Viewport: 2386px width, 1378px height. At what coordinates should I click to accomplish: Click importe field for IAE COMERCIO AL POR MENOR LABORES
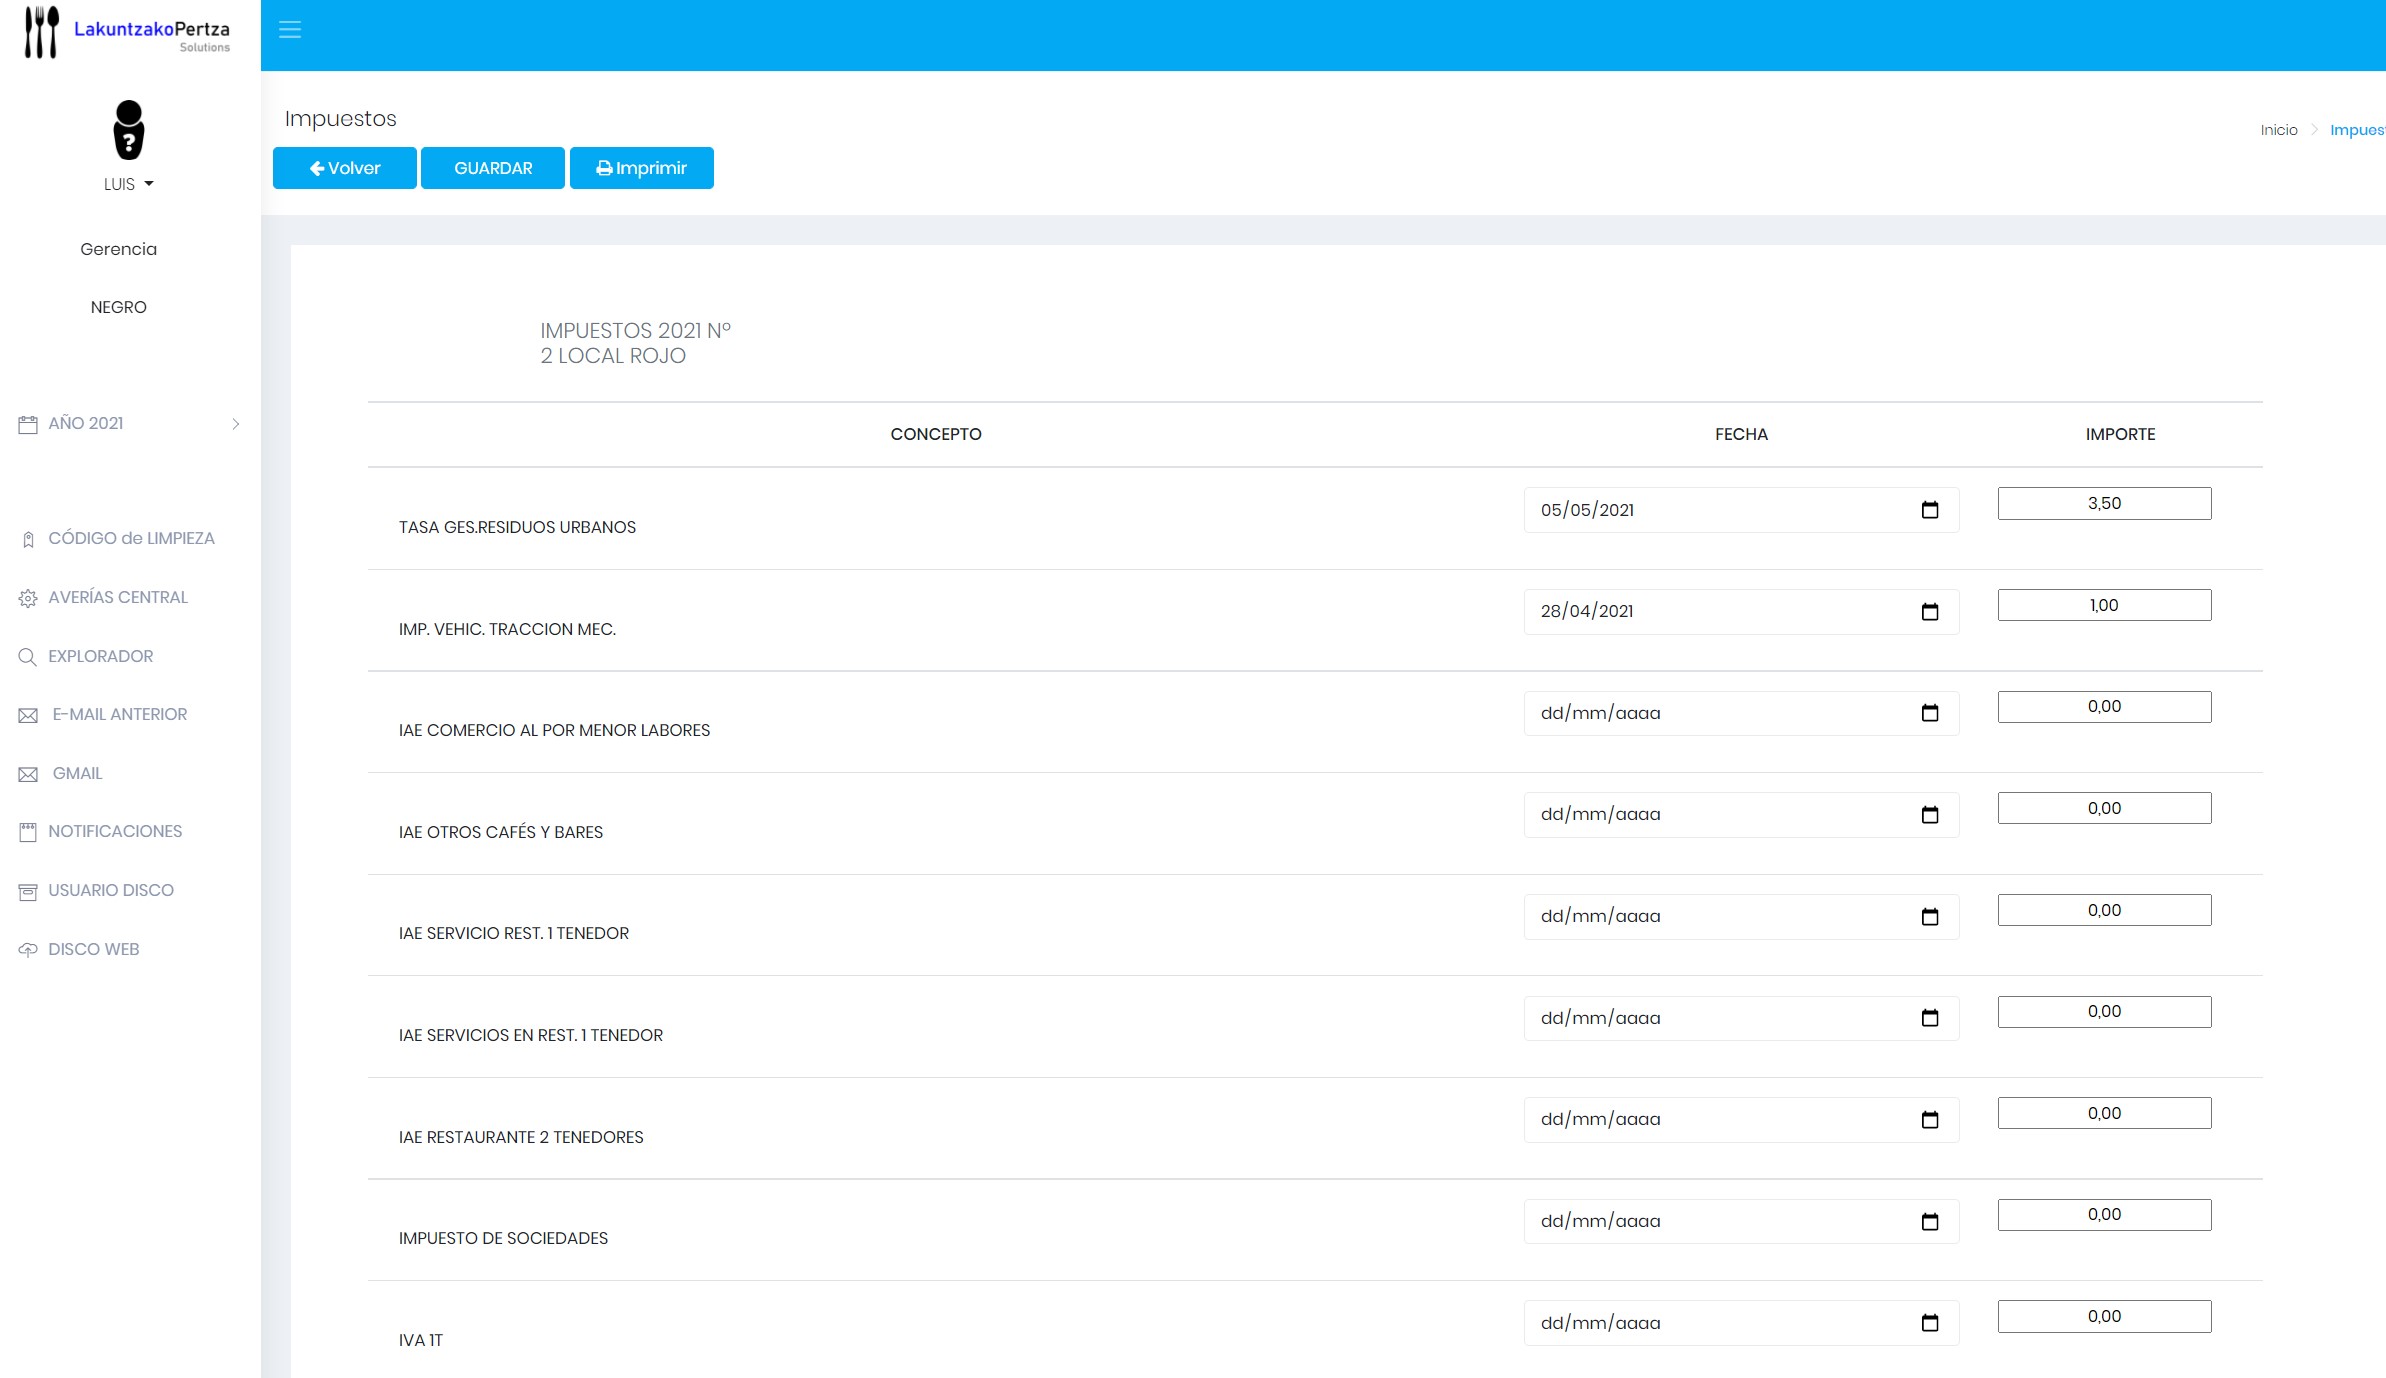[x=2104, y=707]
